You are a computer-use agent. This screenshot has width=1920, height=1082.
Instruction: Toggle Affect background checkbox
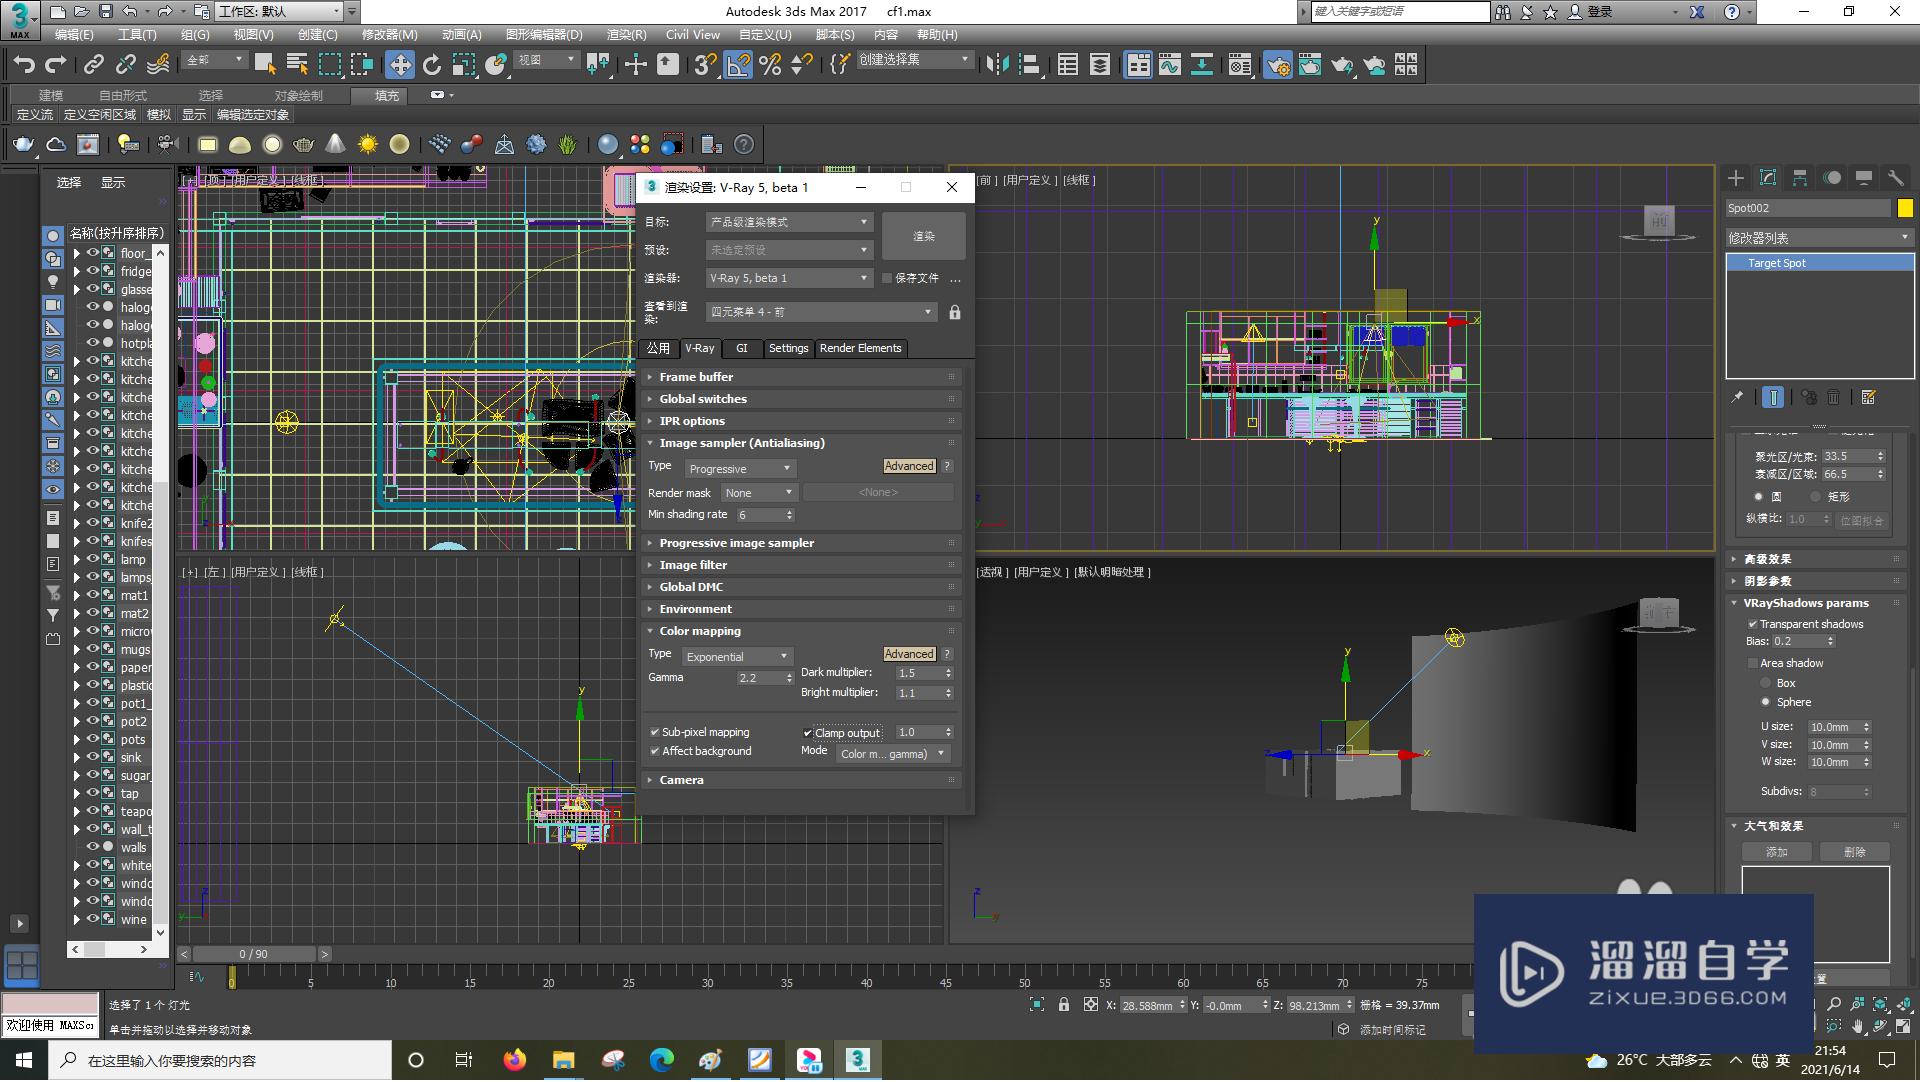click(655, 750)
